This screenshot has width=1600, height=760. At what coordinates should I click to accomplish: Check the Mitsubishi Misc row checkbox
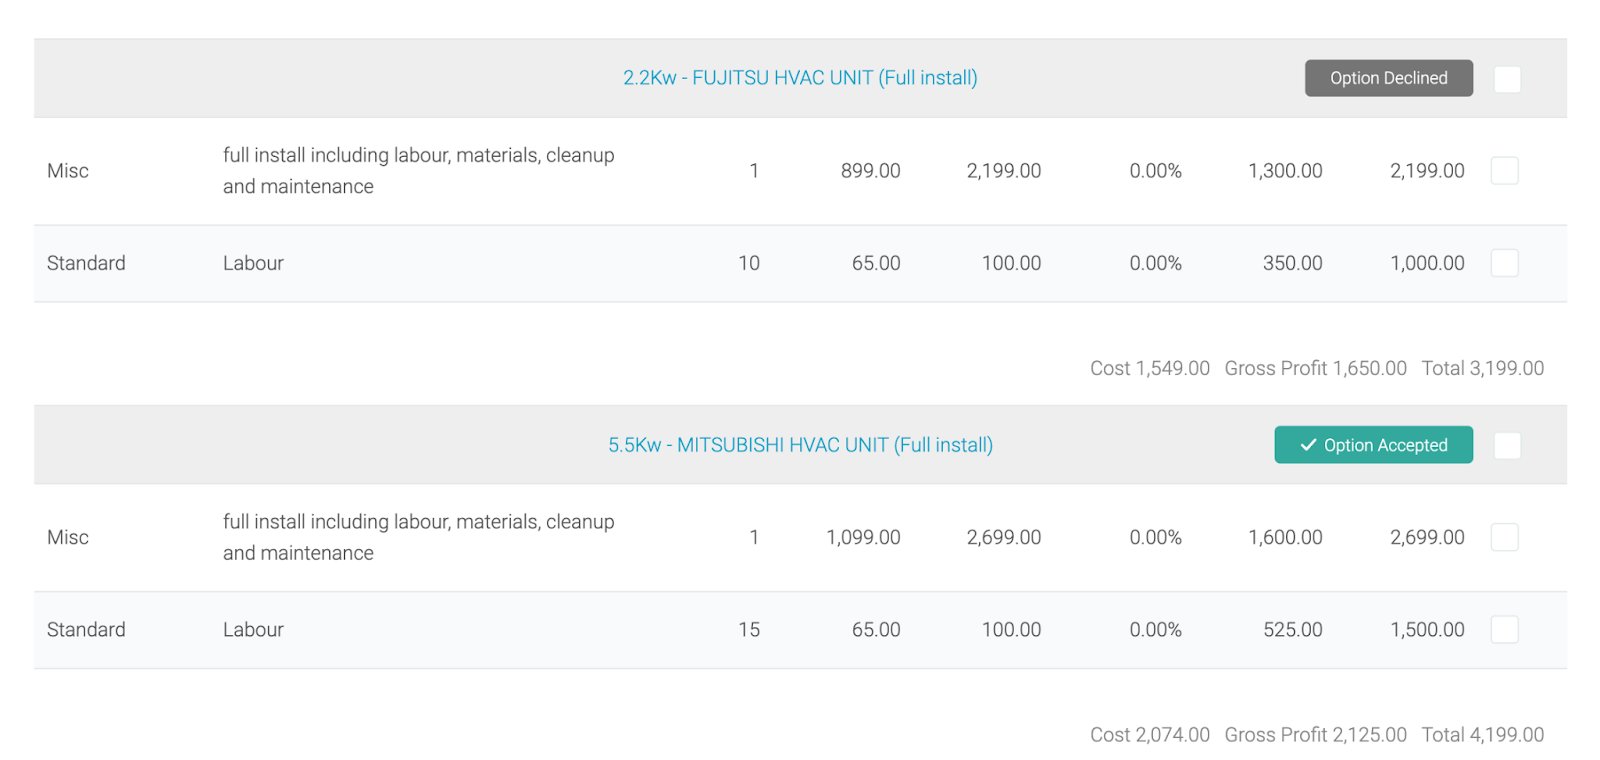tap(1504, 538)
